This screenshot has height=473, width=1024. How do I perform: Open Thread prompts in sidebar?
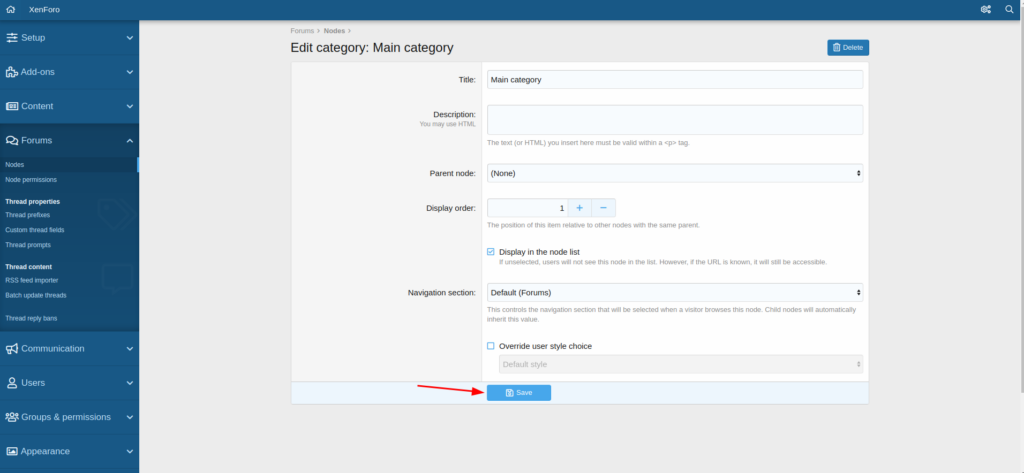point(28,245)
